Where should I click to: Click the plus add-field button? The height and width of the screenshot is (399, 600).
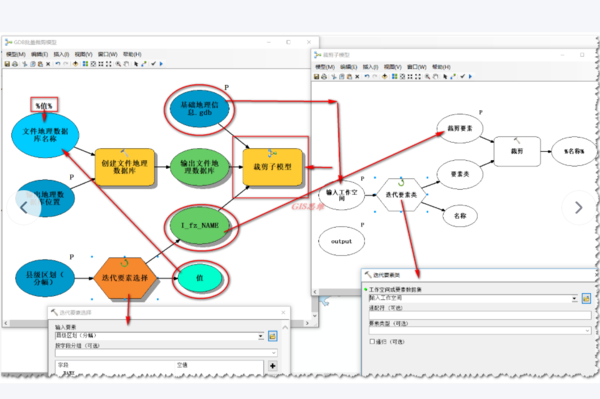pos(272,366)
